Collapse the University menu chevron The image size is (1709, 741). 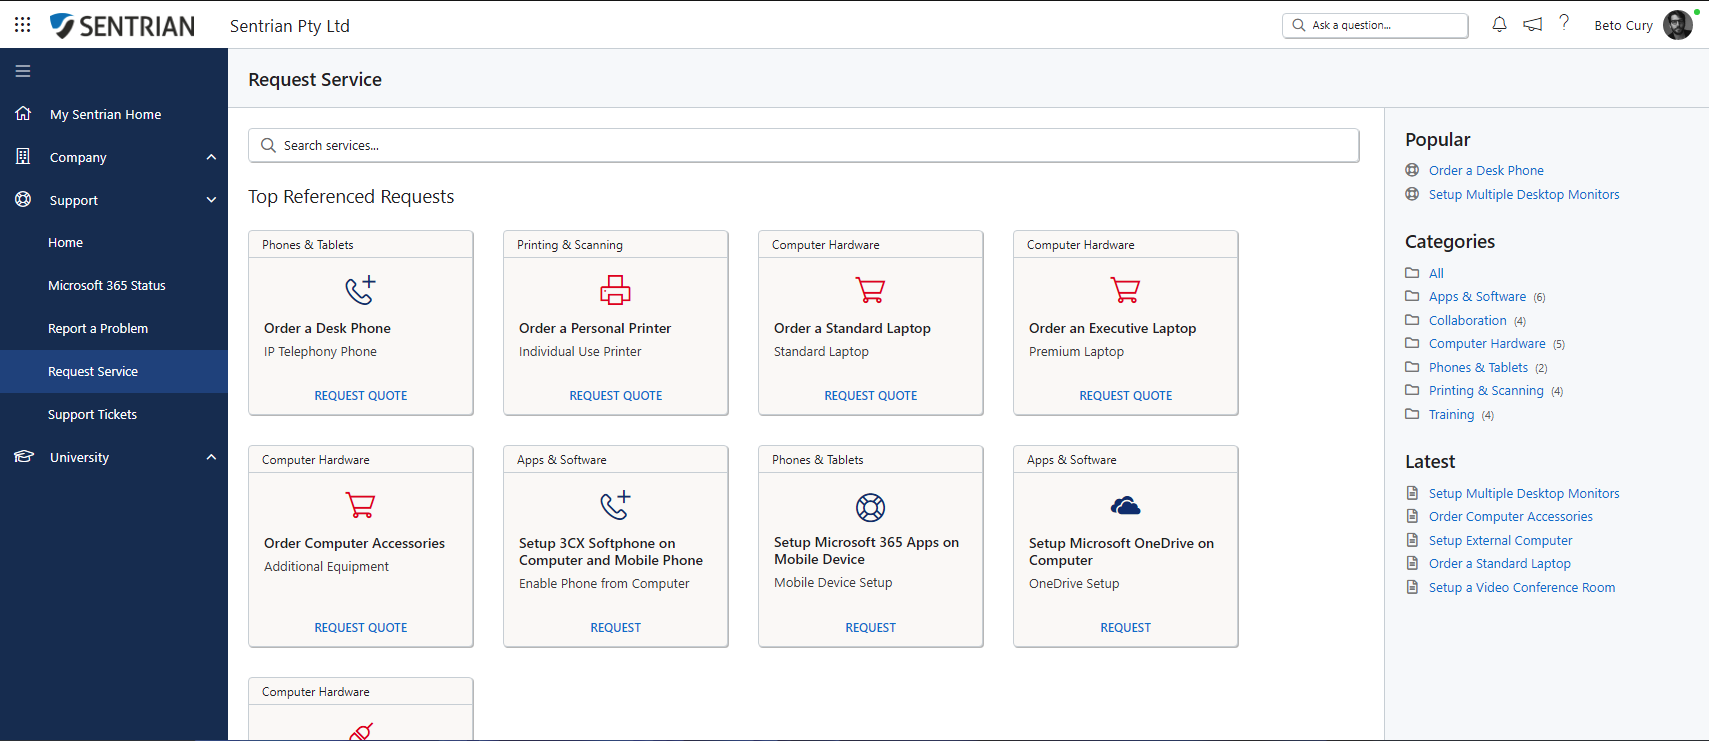[x=211, y=457]
